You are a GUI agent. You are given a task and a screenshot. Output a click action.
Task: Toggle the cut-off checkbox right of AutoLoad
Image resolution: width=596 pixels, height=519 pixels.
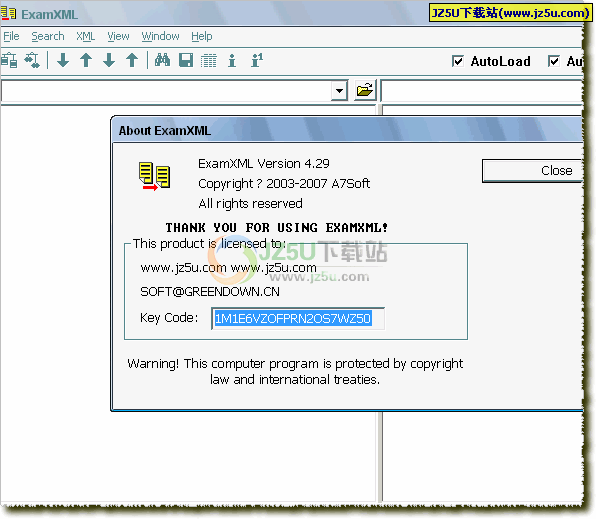554,61
